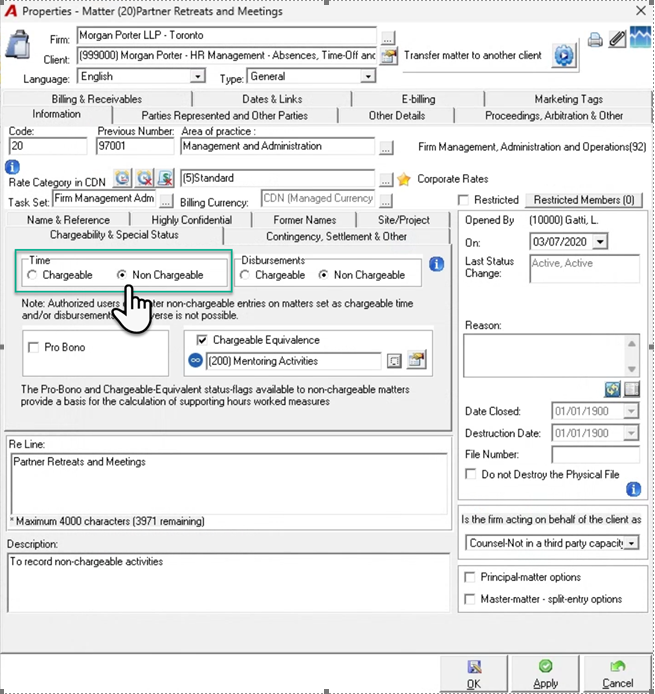
Task: Click the blue link icon beside Mentoring Activities
Action: (x=195, y=360)
